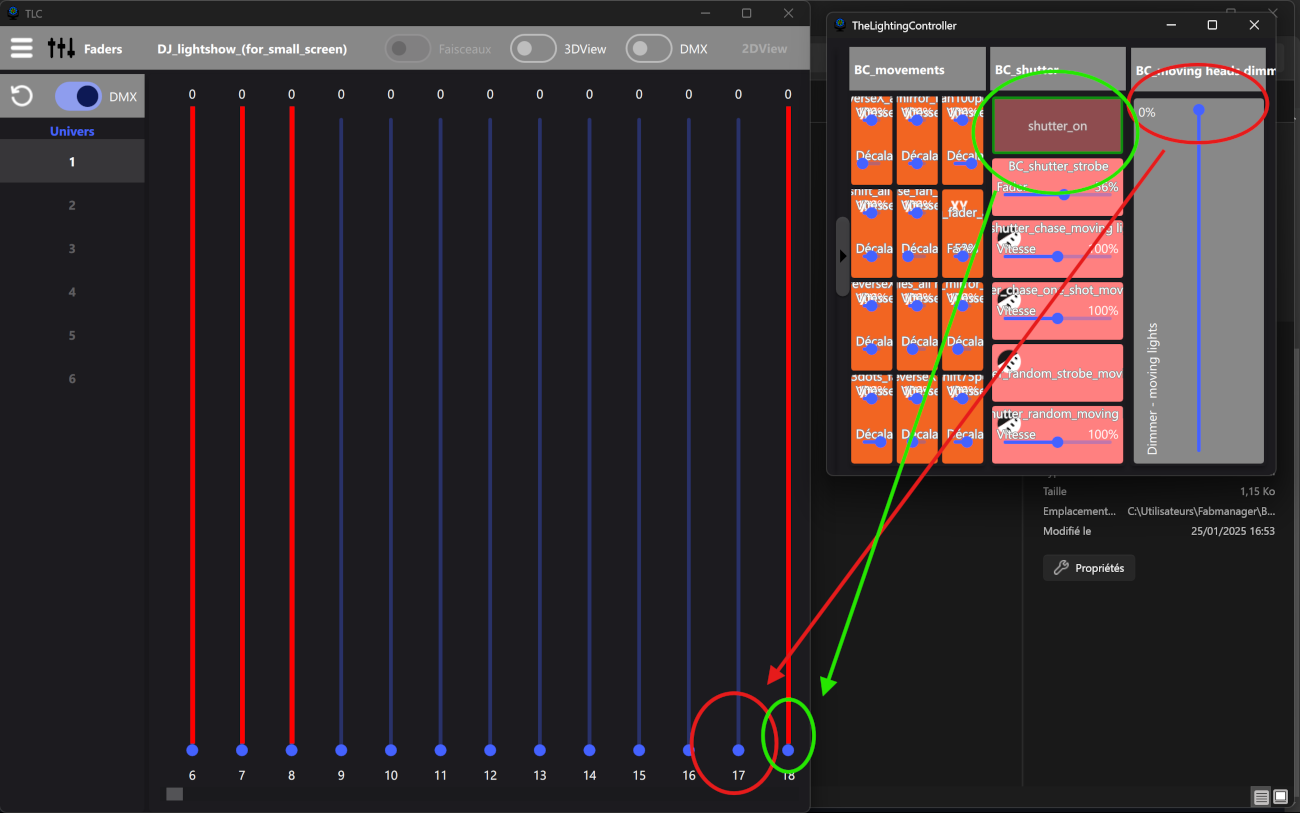
Task: Click the BC_shutter column header
Action: [x=1057, y=70]
